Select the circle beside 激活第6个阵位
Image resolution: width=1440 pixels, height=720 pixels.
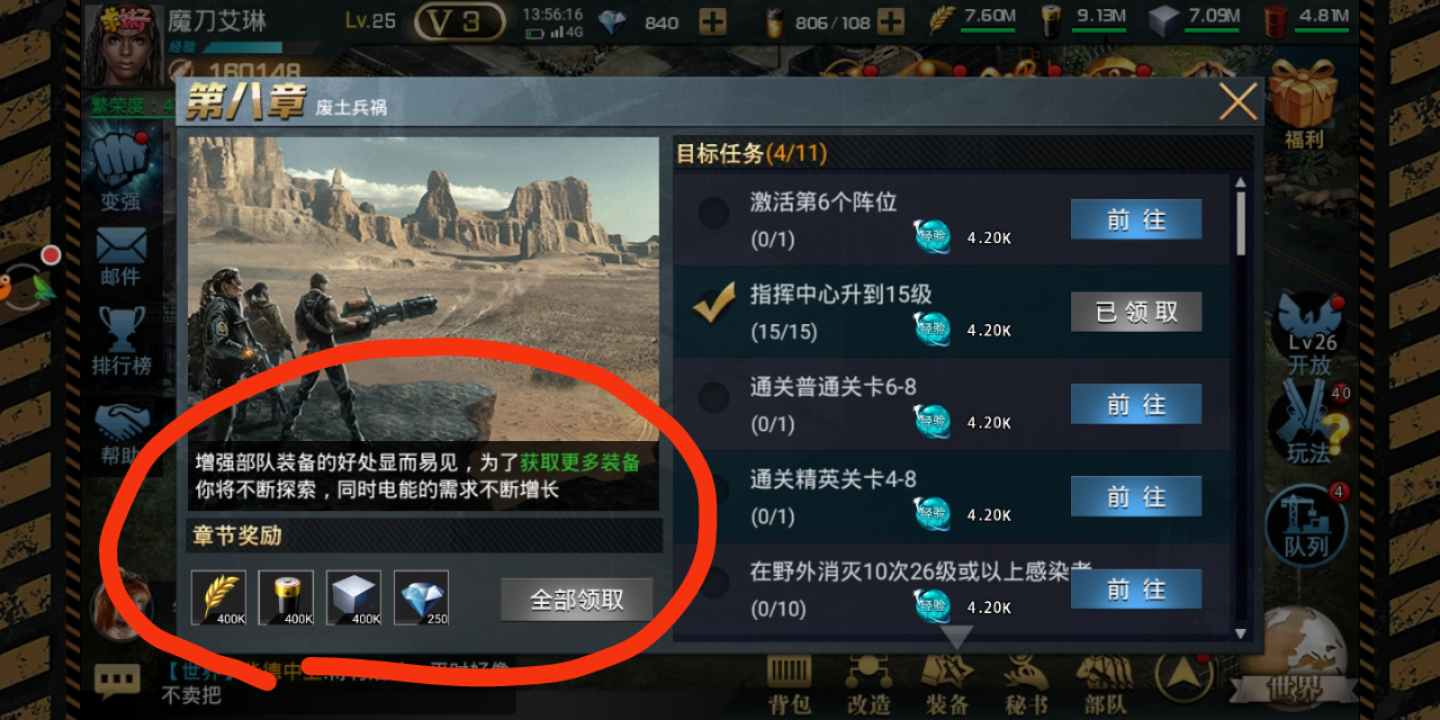click(x=713, y=213)
